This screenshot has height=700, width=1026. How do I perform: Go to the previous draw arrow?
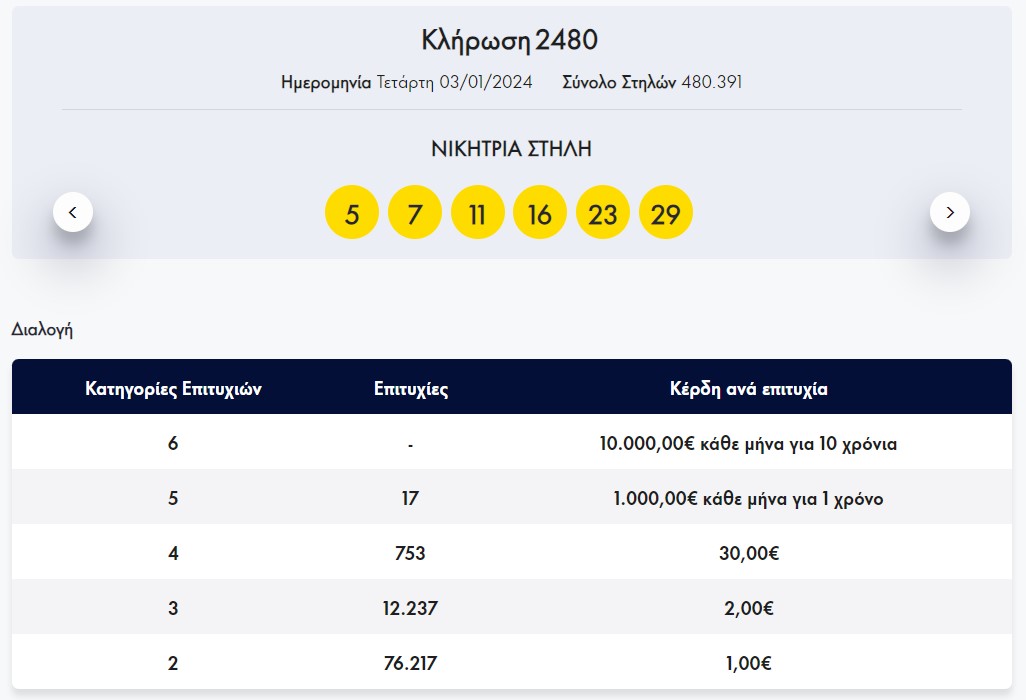pyautogui.click(x=73, y=212)
